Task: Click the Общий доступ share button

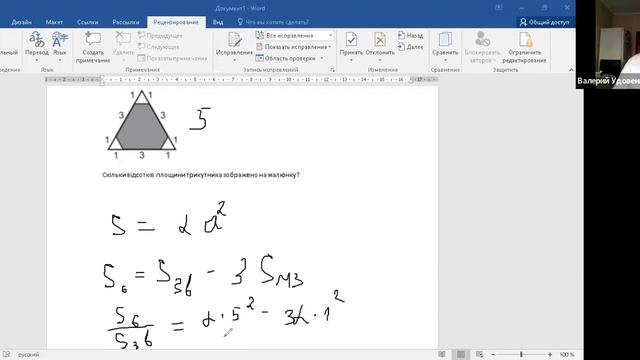Action: (x=544, y=22)
